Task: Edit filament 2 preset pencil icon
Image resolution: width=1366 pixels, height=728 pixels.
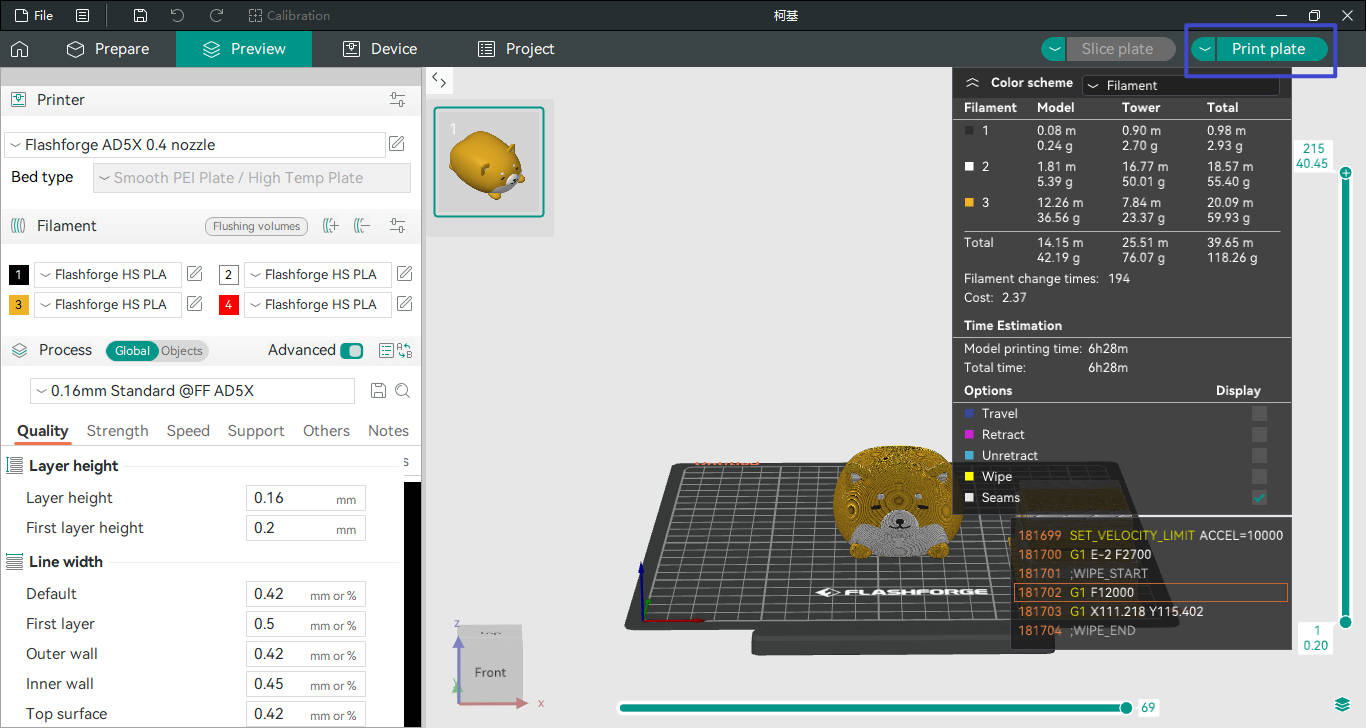Action: coord(405,274)
